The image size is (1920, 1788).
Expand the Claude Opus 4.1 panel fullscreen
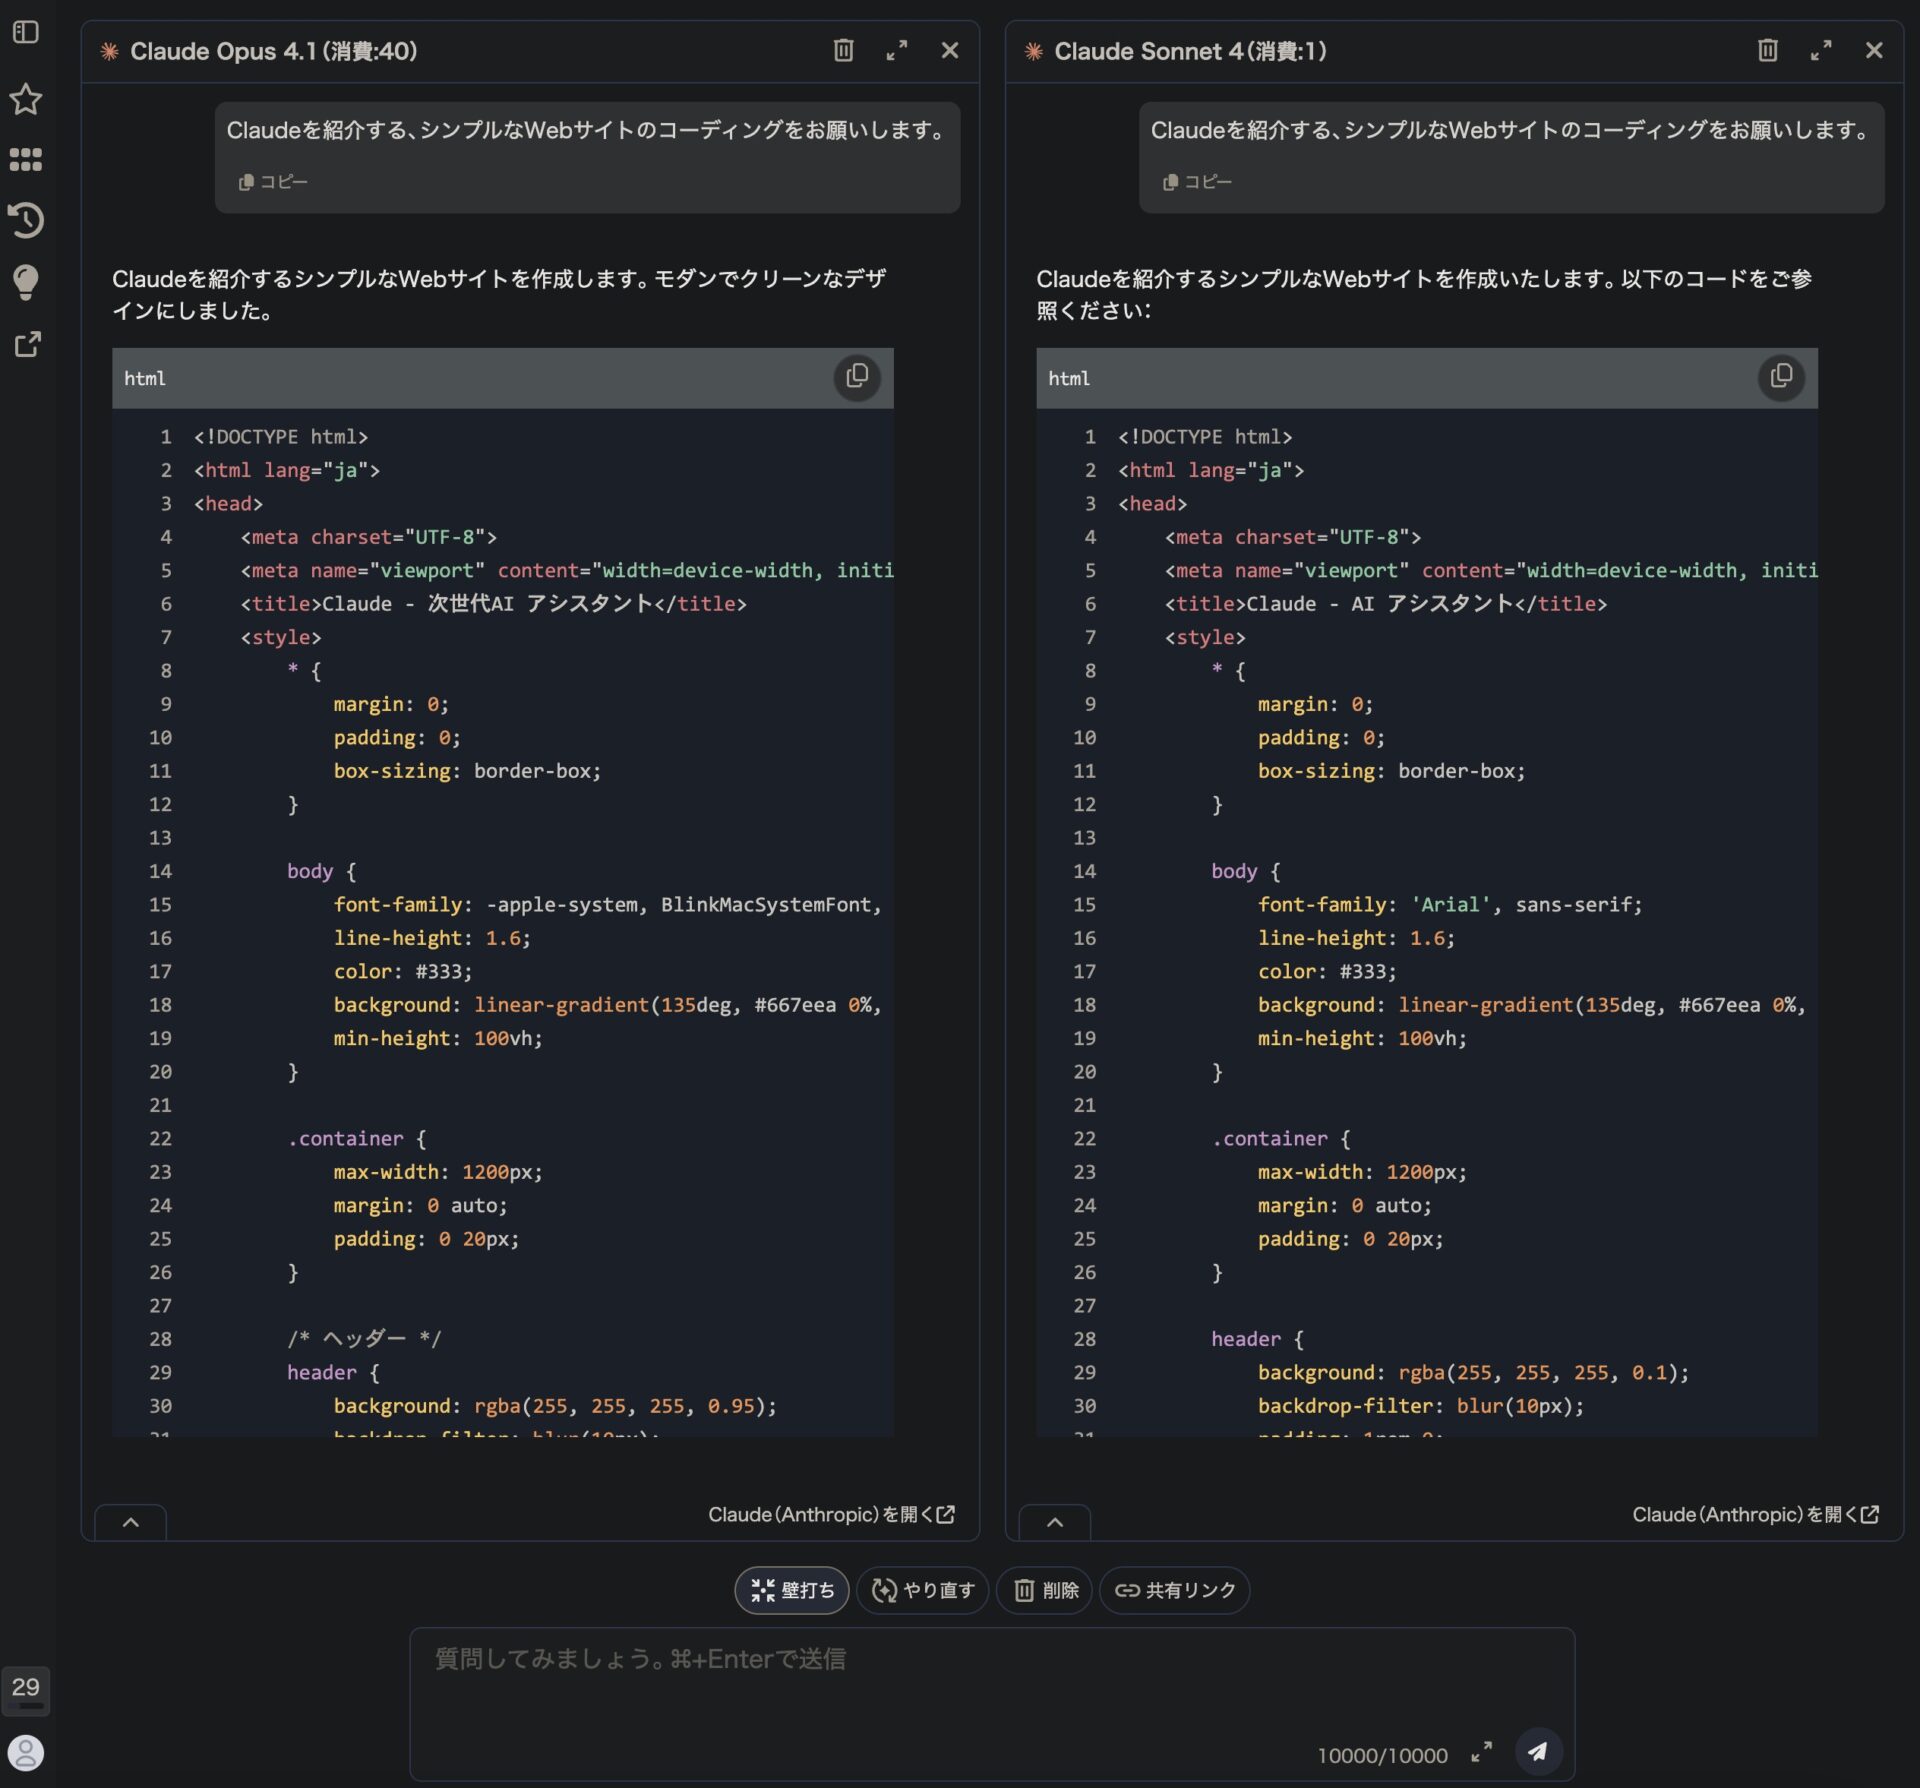897,50
